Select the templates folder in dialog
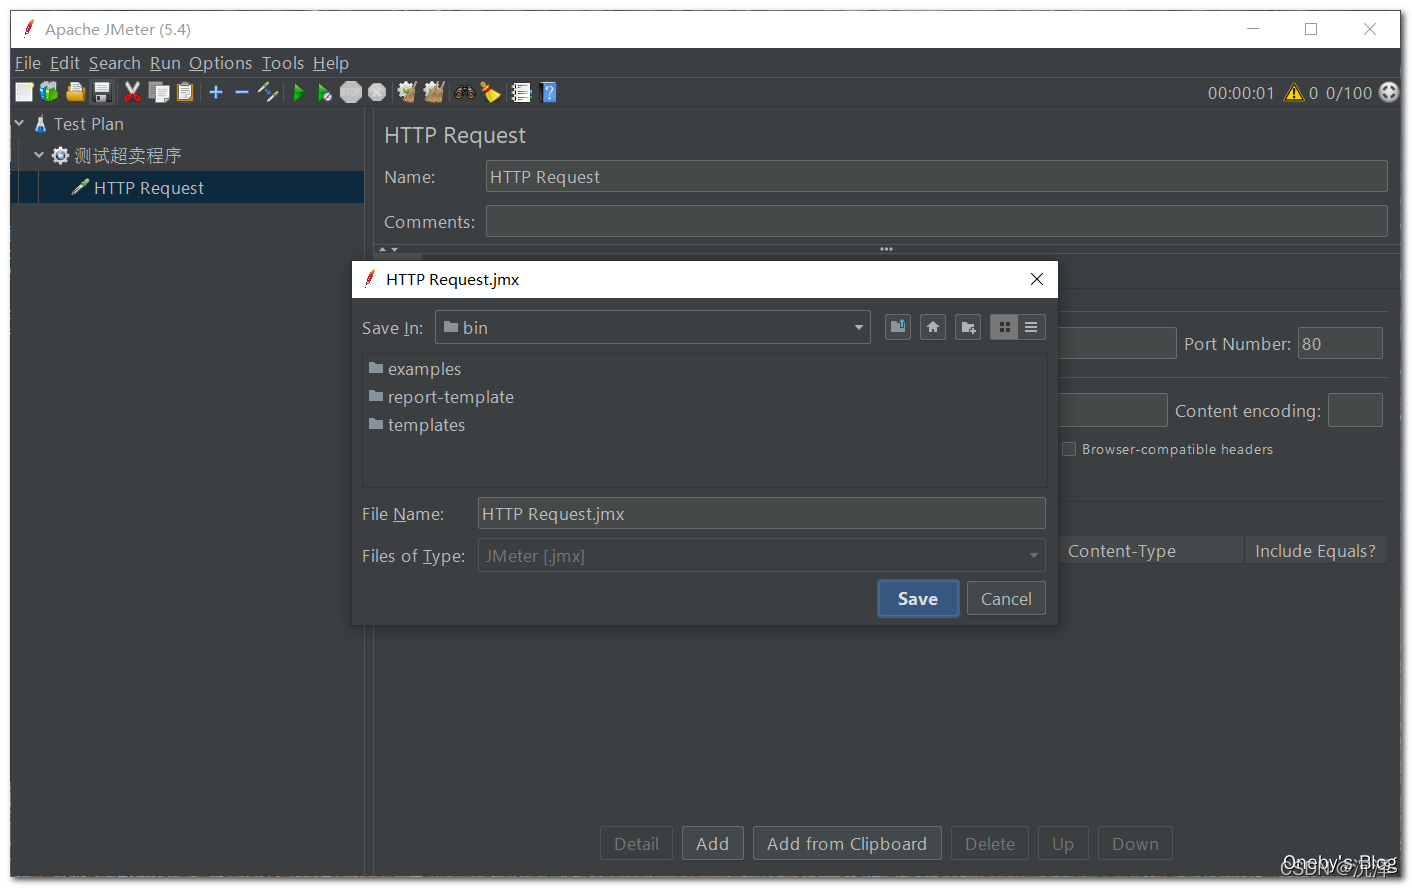This screenshot has width=1412, height=888. [x=417, y=425]
